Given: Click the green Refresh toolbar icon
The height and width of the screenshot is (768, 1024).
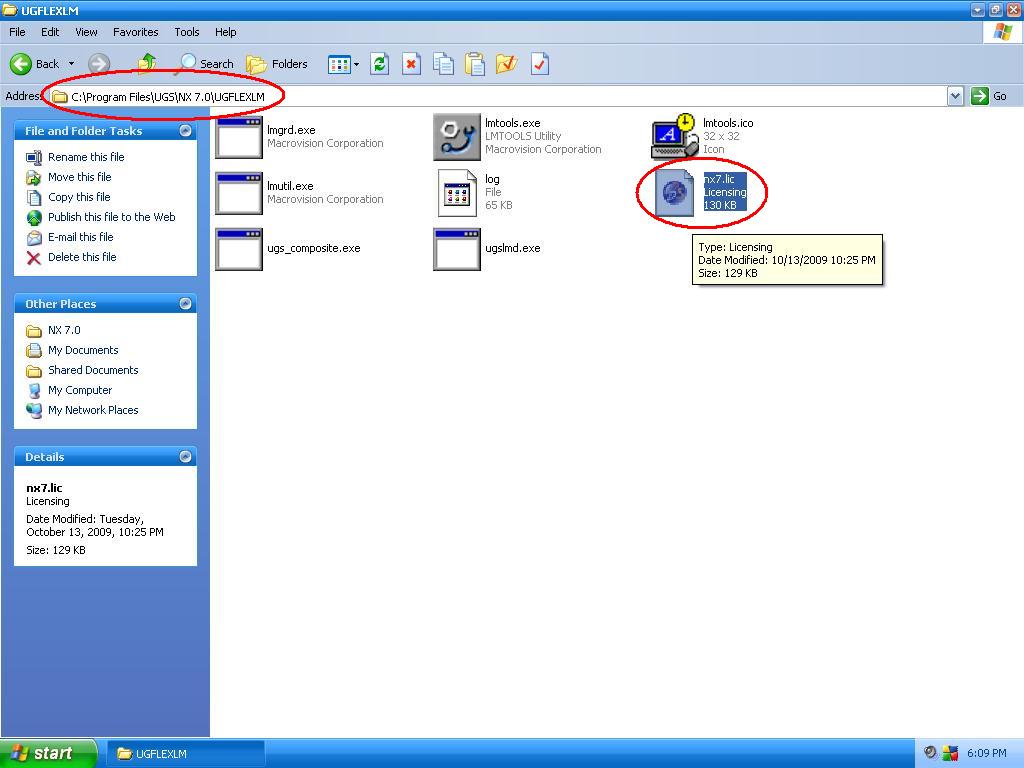Looking at the screenshot, I should [379, 64].
